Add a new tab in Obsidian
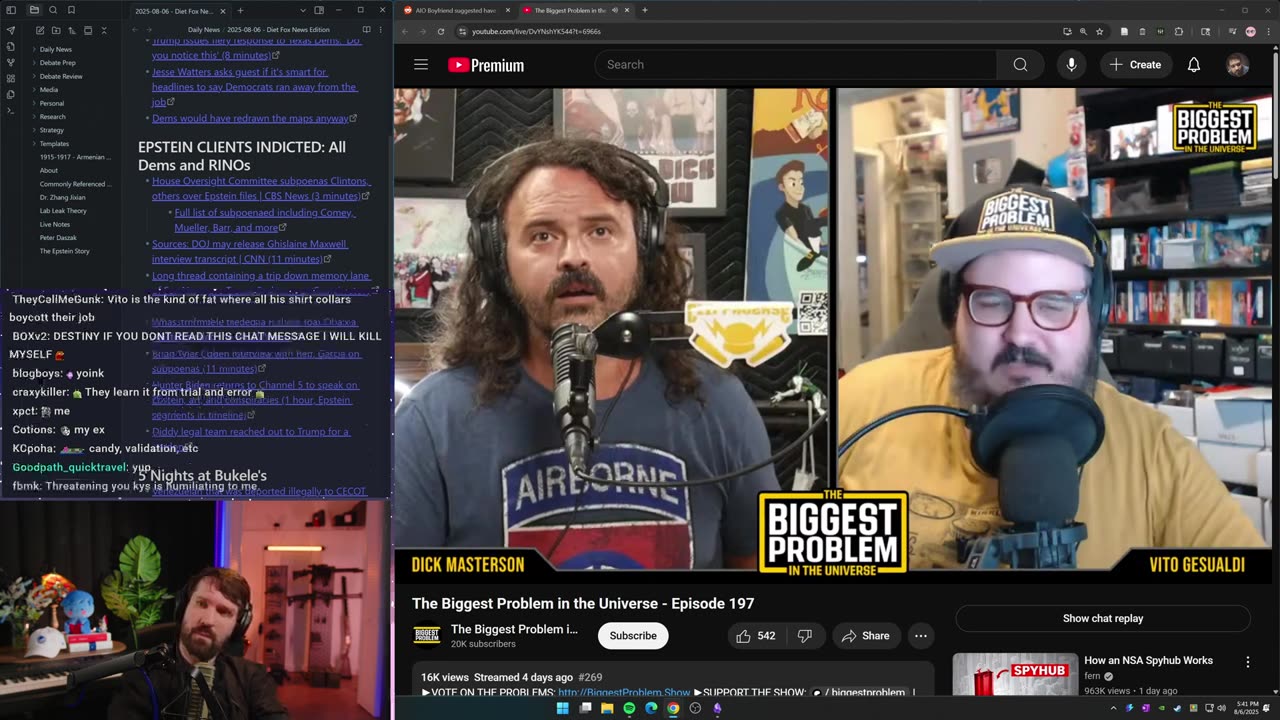 (240, 10)
